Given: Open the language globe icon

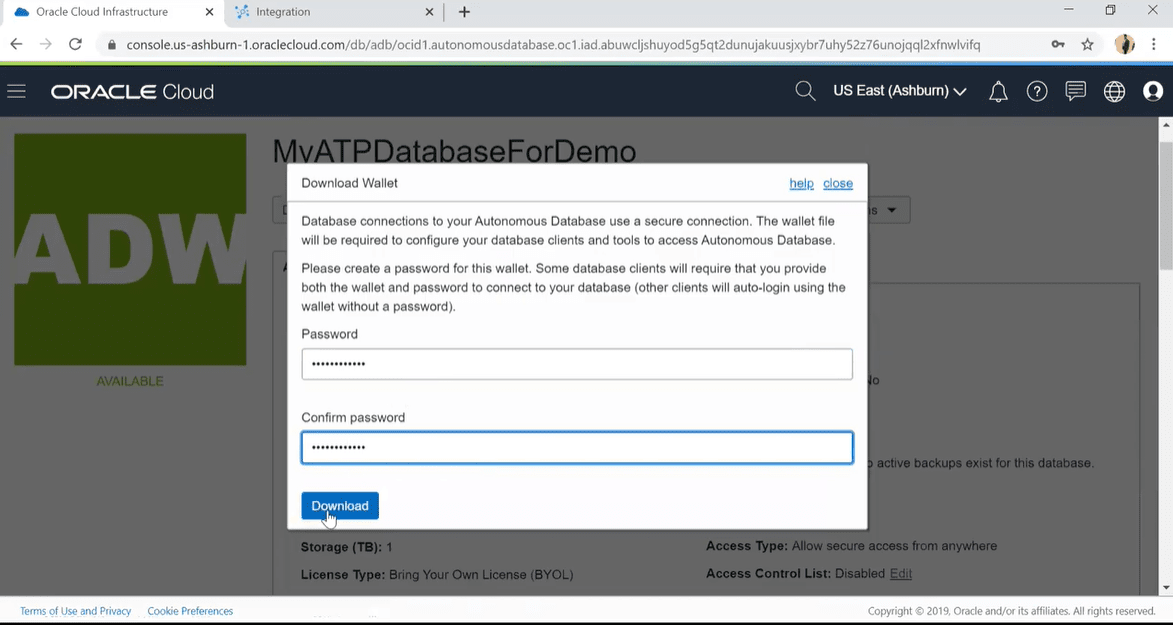Looking at the screenshot, I should [1115, 91].
